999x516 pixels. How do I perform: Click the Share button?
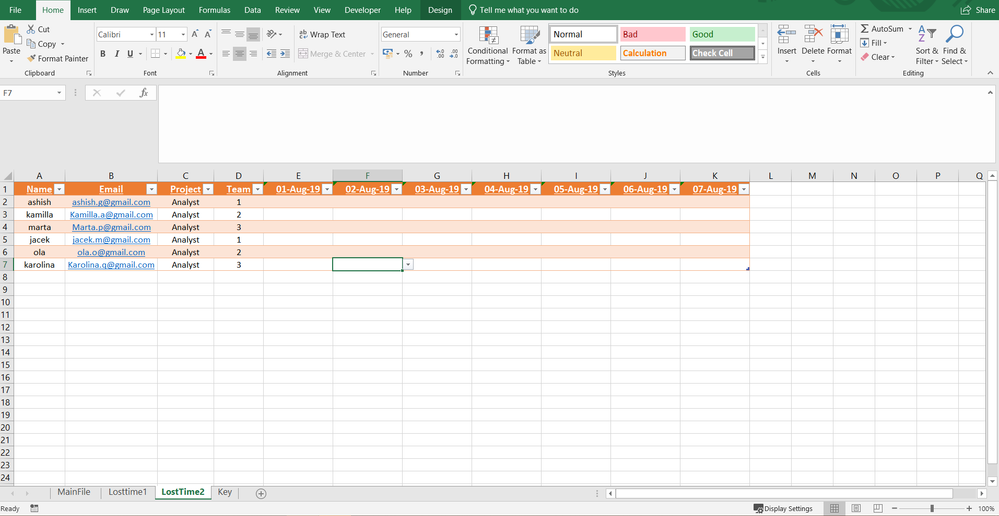[977, 10]
